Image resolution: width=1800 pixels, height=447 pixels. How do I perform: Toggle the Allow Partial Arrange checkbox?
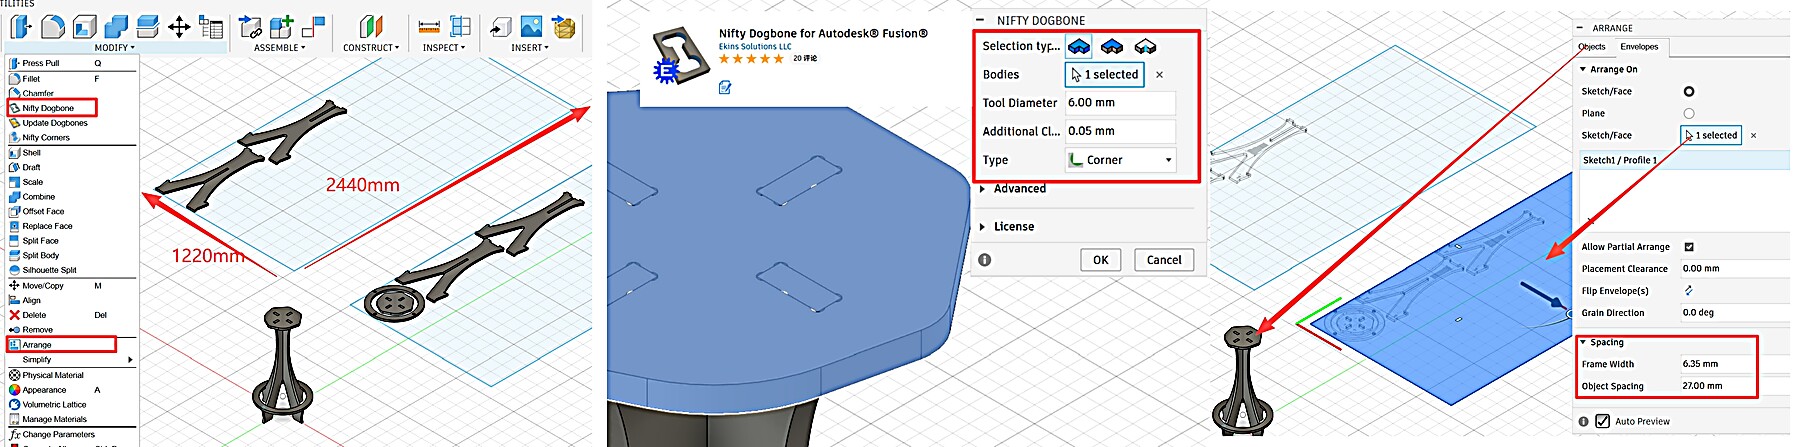pos(1689,246)
